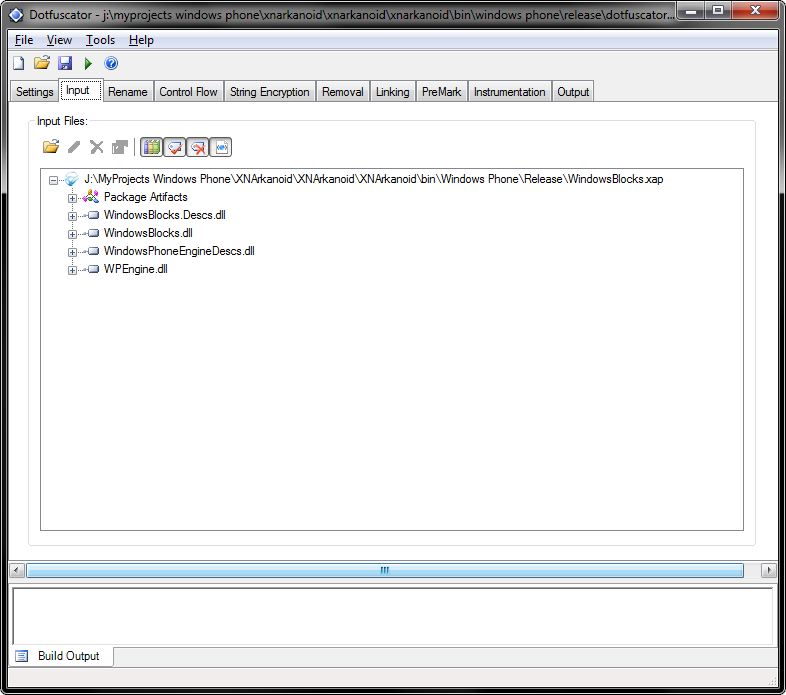
Task: Run the build with the green play icon
Action: click(88, 63)
